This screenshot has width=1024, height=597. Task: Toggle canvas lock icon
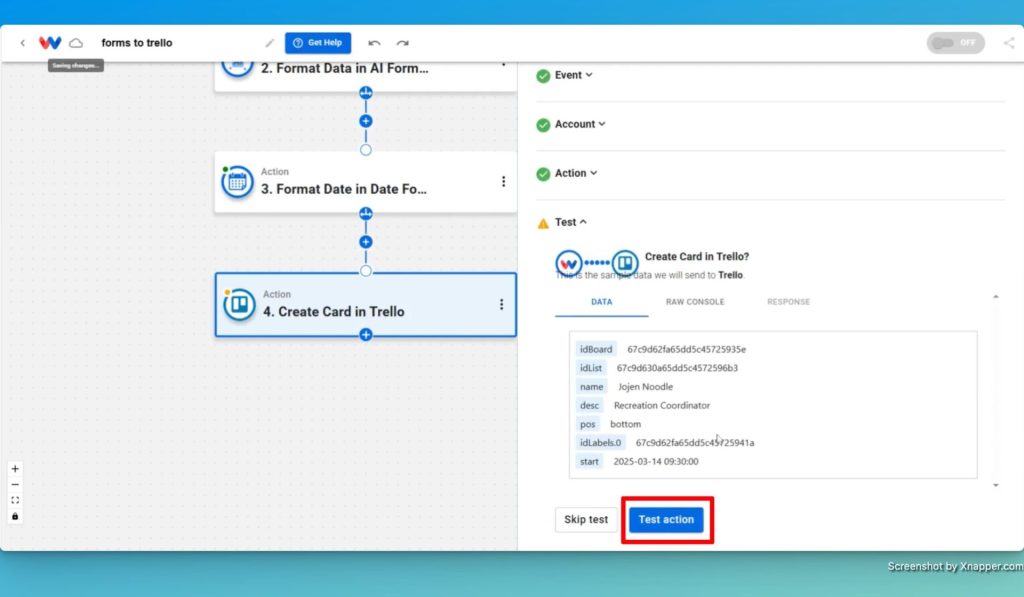[x=15, y=516]
